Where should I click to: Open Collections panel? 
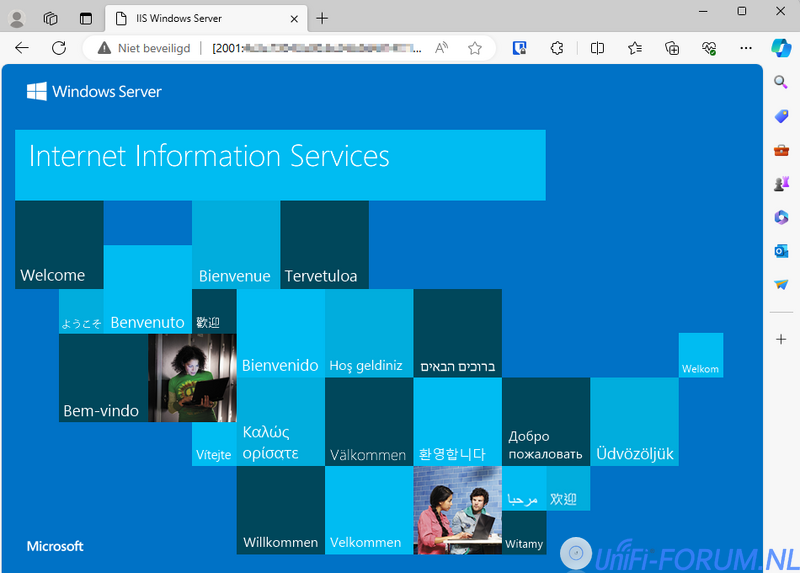coord(672,48)
